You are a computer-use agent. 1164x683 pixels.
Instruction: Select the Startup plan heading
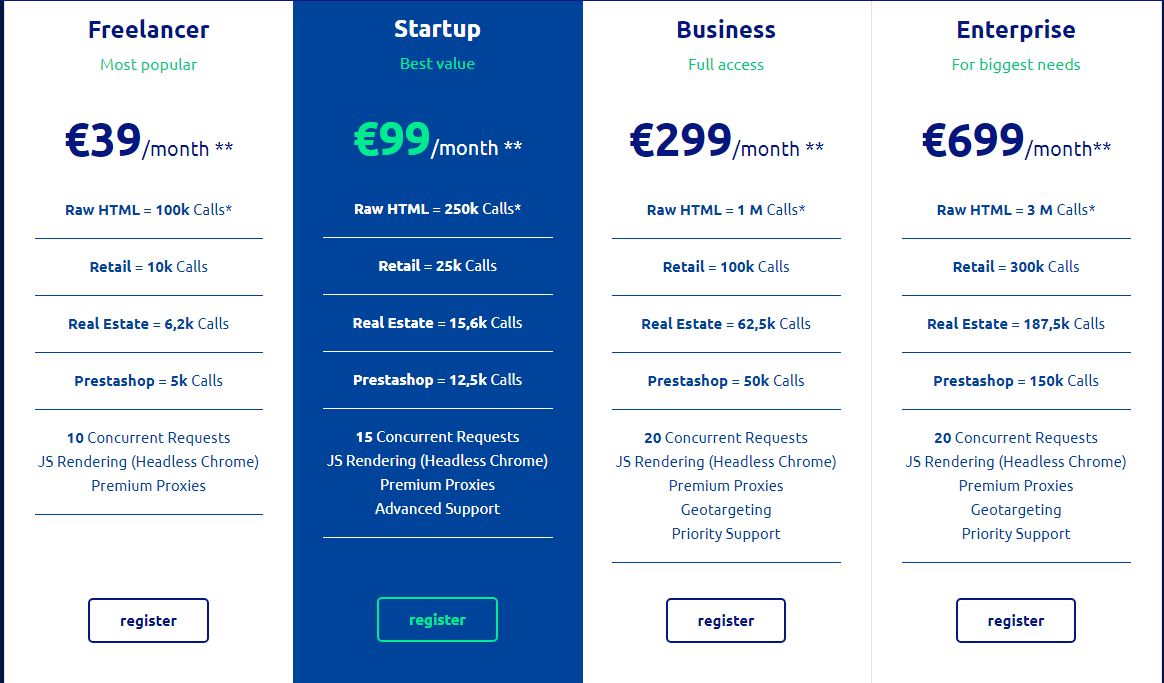437,29
